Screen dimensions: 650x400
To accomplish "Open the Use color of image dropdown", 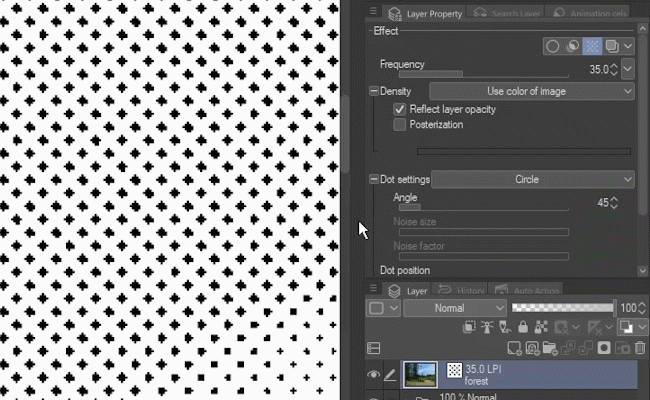I will [532, 91].
